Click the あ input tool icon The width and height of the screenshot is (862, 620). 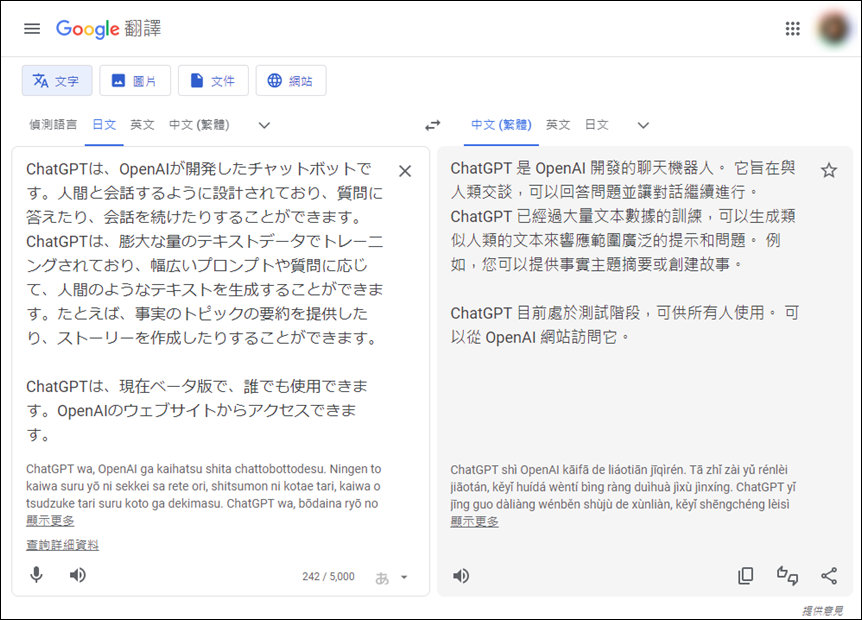382,578
